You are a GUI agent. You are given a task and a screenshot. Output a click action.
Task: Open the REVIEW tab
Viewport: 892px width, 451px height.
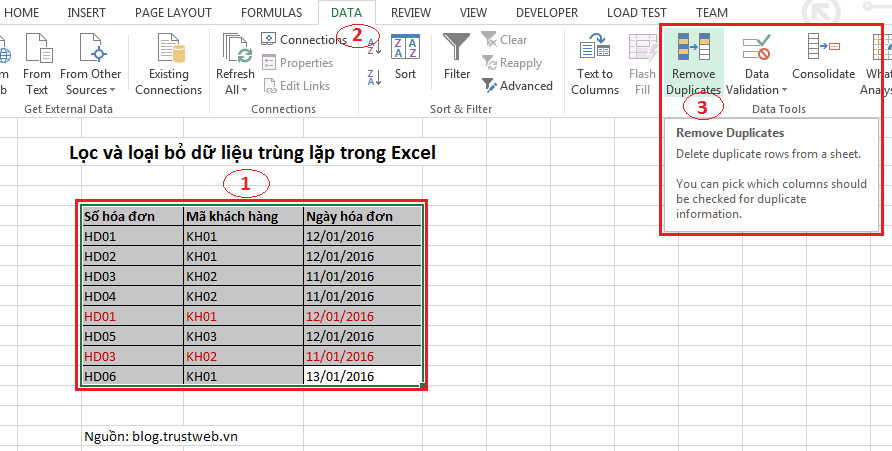(x=411, y=13)
